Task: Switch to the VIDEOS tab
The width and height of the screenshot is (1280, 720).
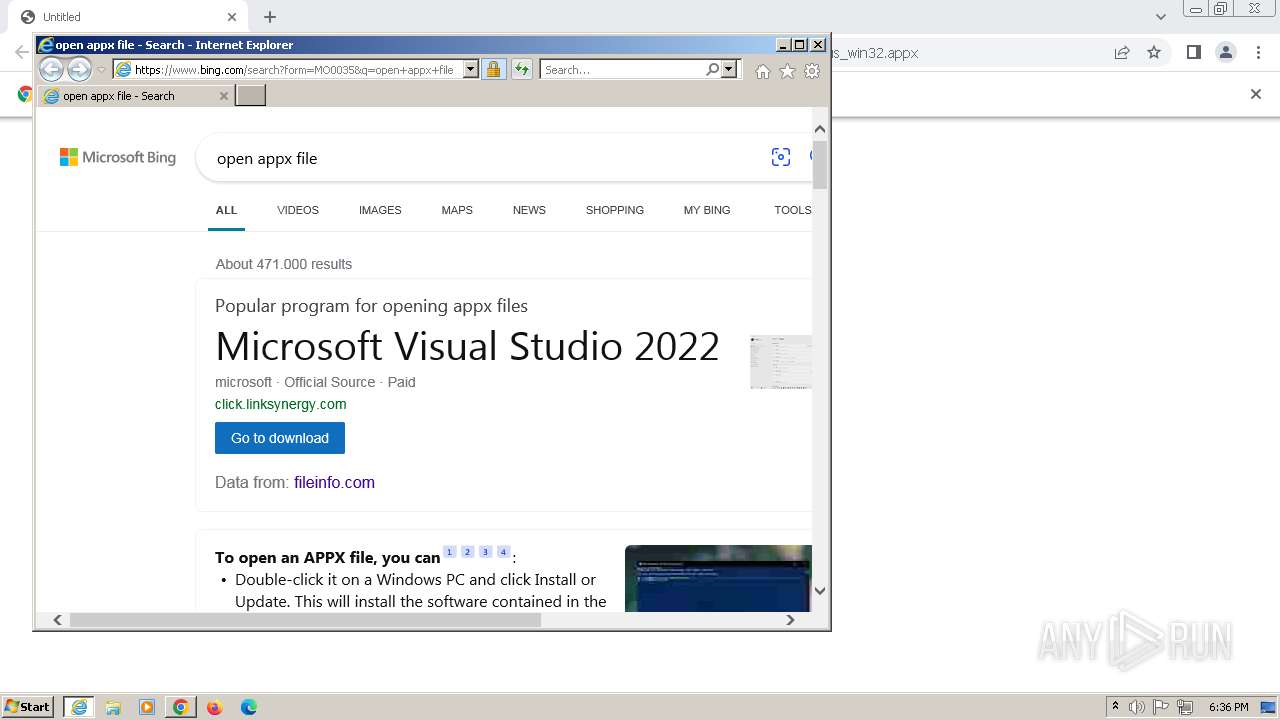Action: [x=298, y=210]
